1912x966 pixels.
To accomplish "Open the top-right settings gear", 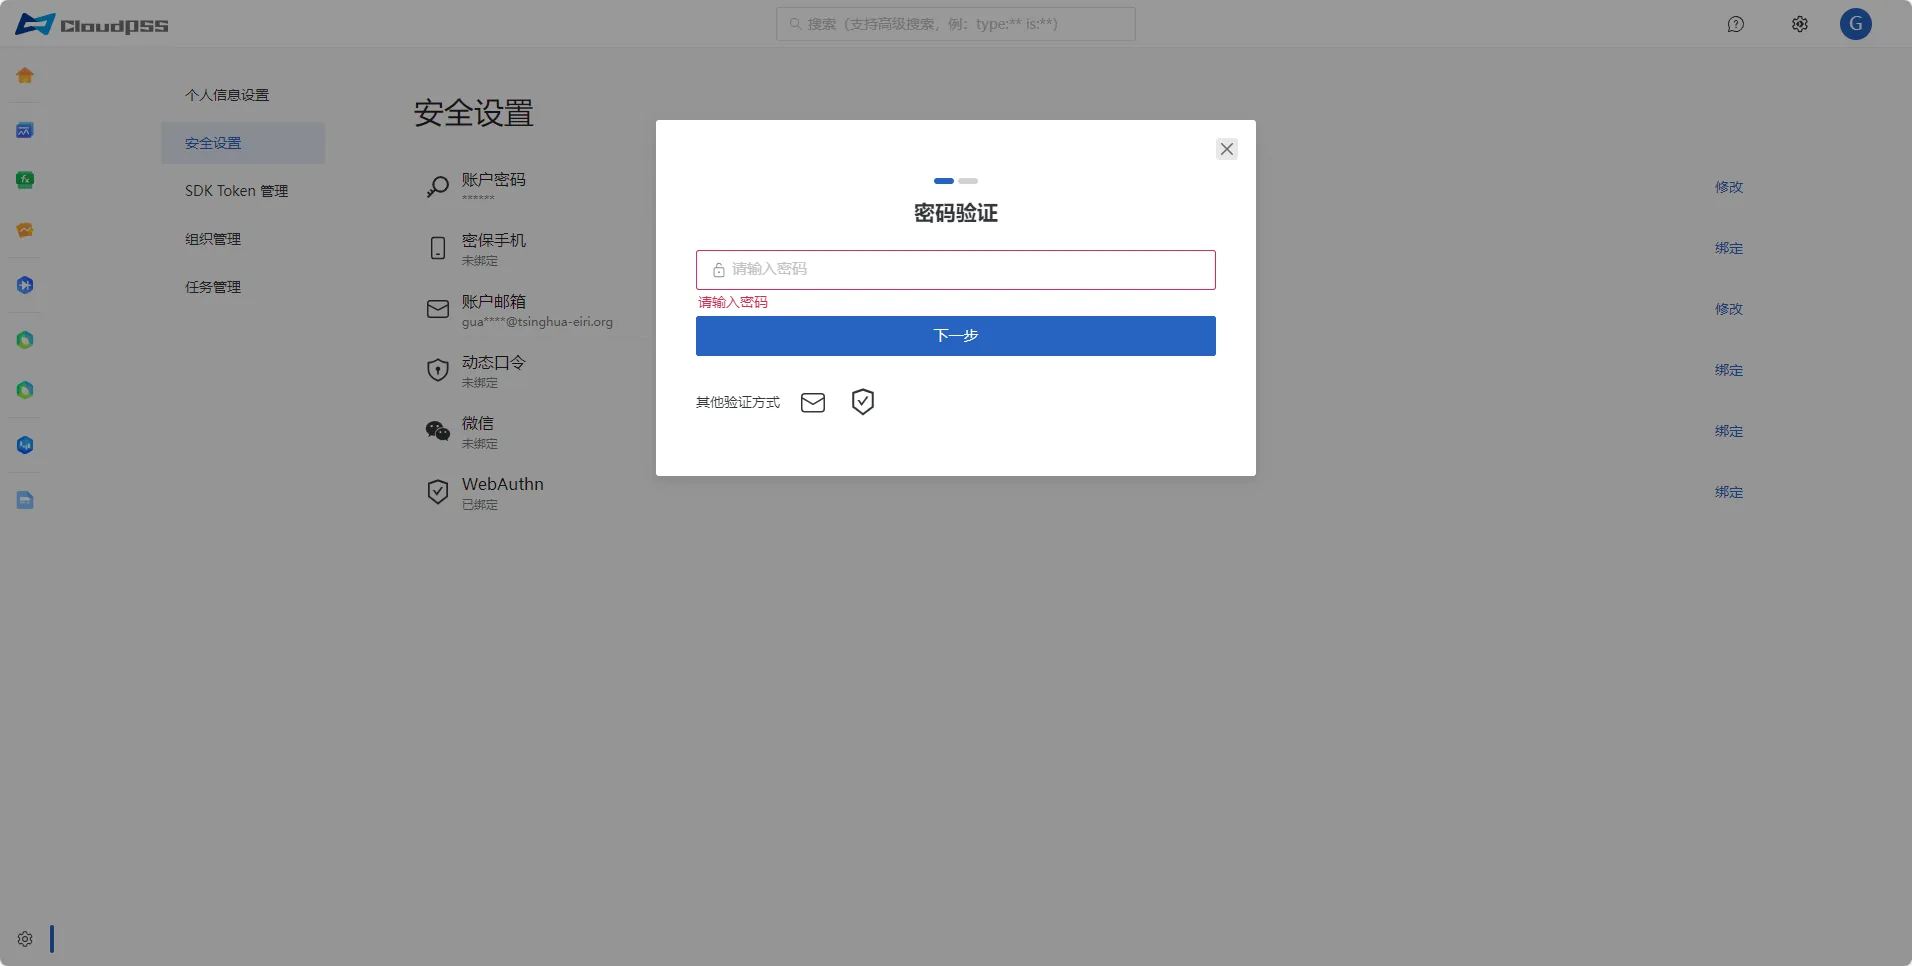I will pyautogui.click(x=1800, y=24).
